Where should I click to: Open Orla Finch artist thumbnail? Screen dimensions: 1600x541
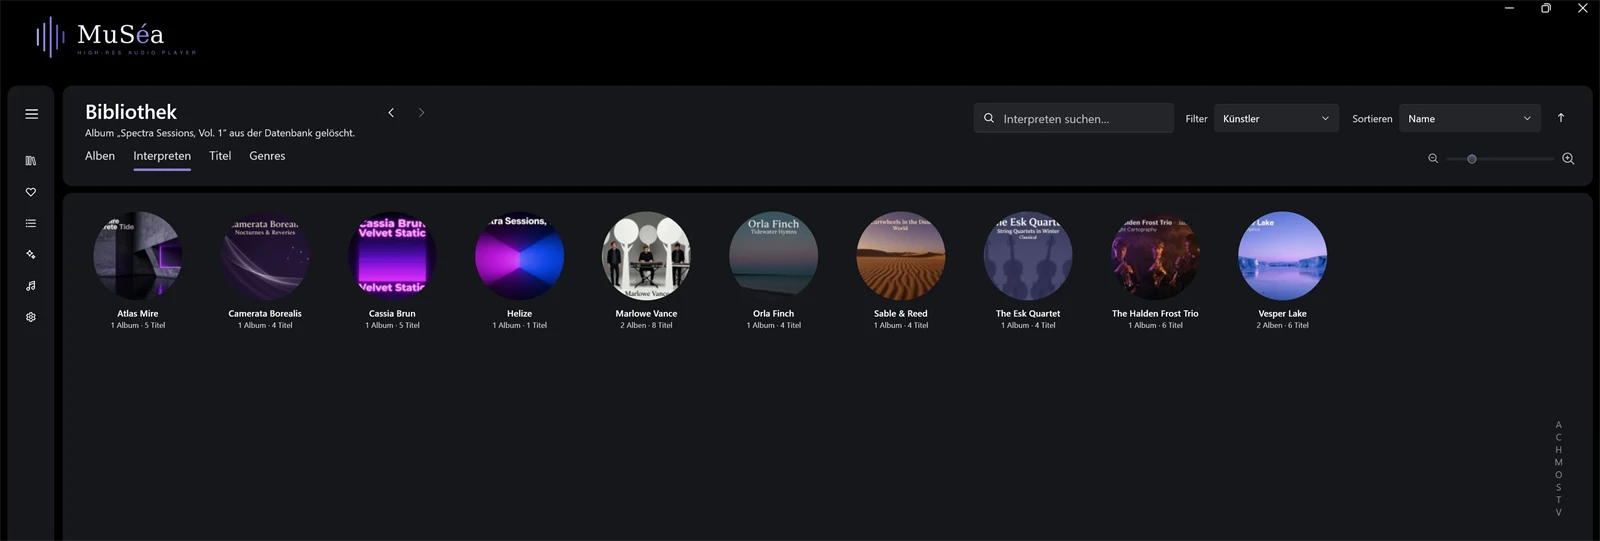coord(774,255)
